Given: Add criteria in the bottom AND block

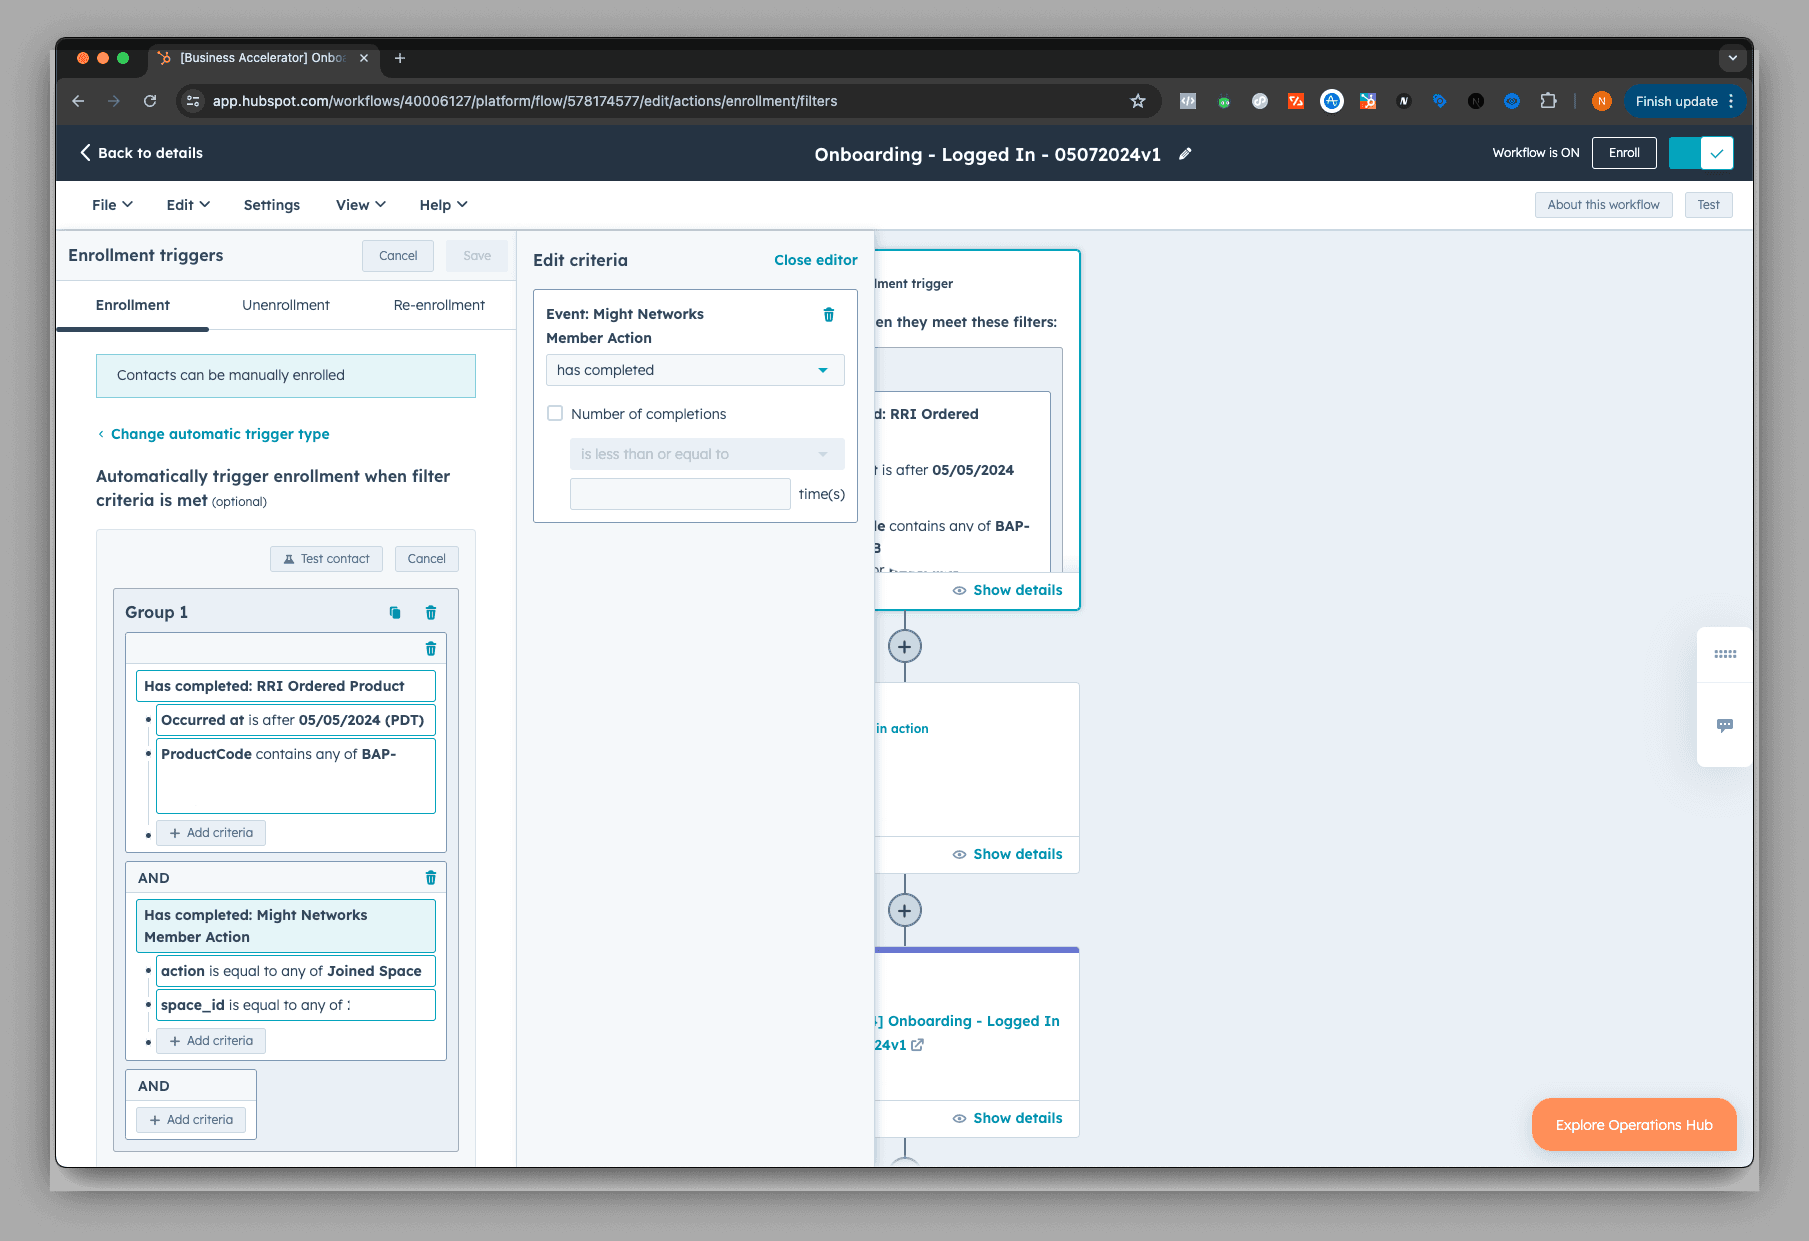Looking at the screenshot, I should point(191,1120).
